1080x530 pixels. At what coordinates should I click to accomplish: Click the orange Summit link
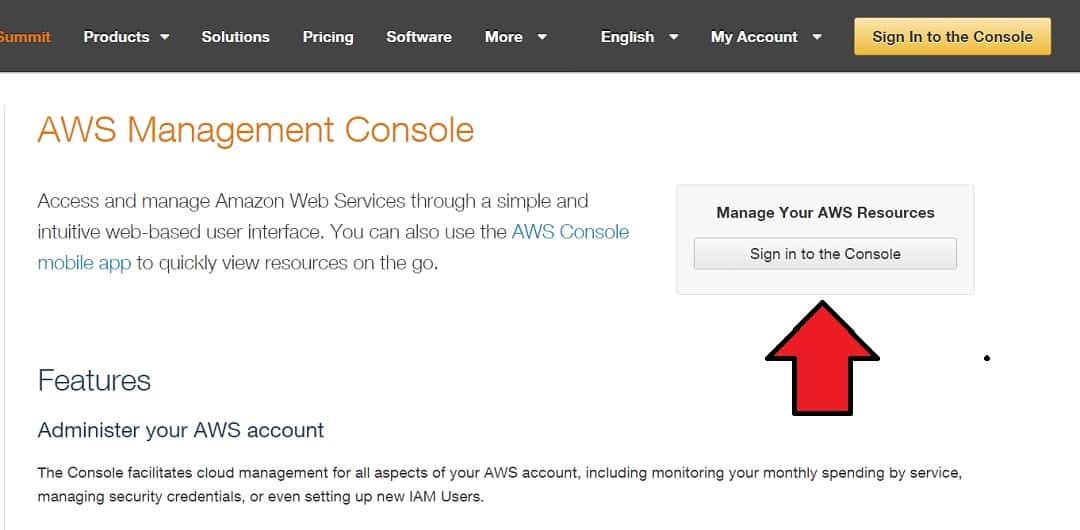pos(25,37)
